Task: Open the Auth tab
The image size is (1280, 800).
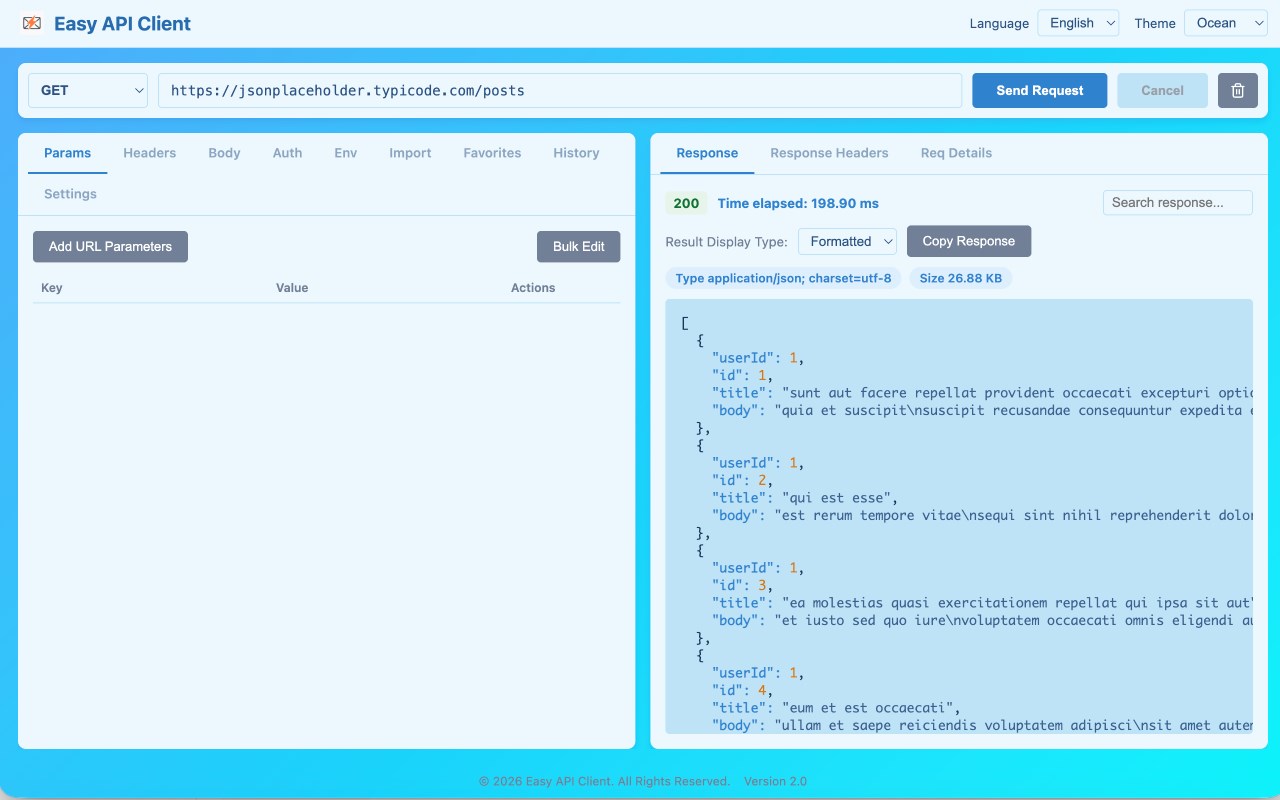Action: coord(287,153)
